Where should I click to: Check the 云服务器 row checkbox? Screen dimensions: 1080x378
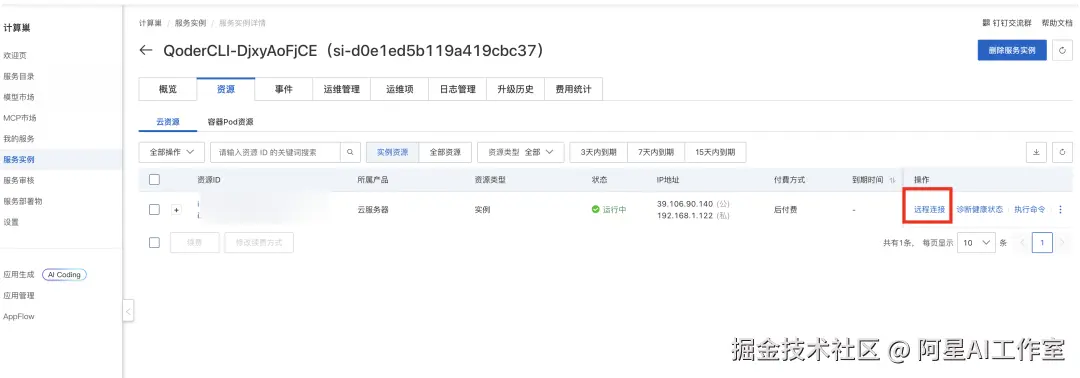[154, 209]
